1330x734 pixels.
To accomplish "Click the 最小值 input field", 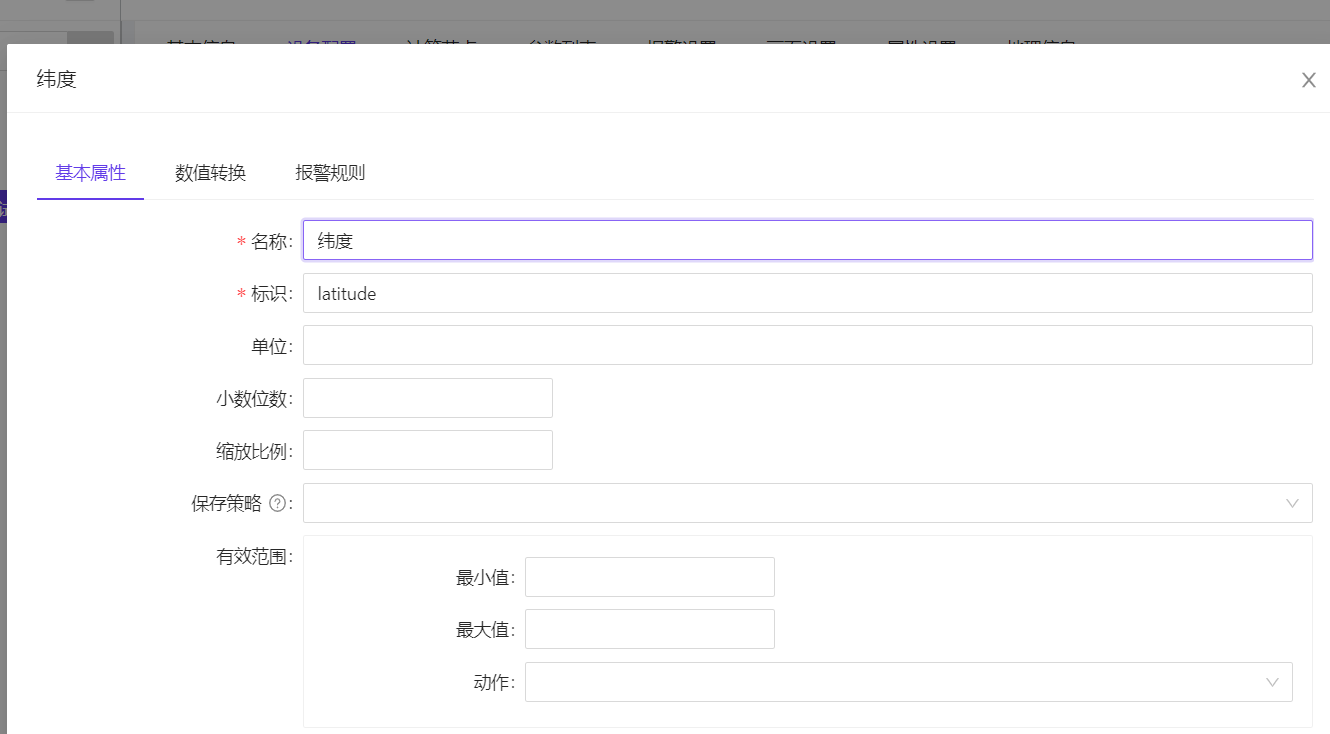I will click(649, 577).
